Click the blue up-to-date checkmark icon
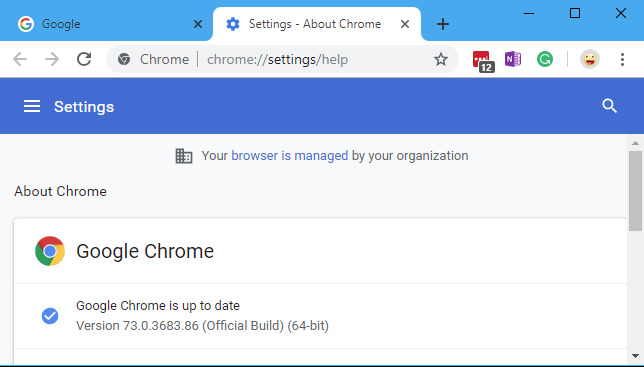This screenshot has width=644, height=367. coord(50,316)
